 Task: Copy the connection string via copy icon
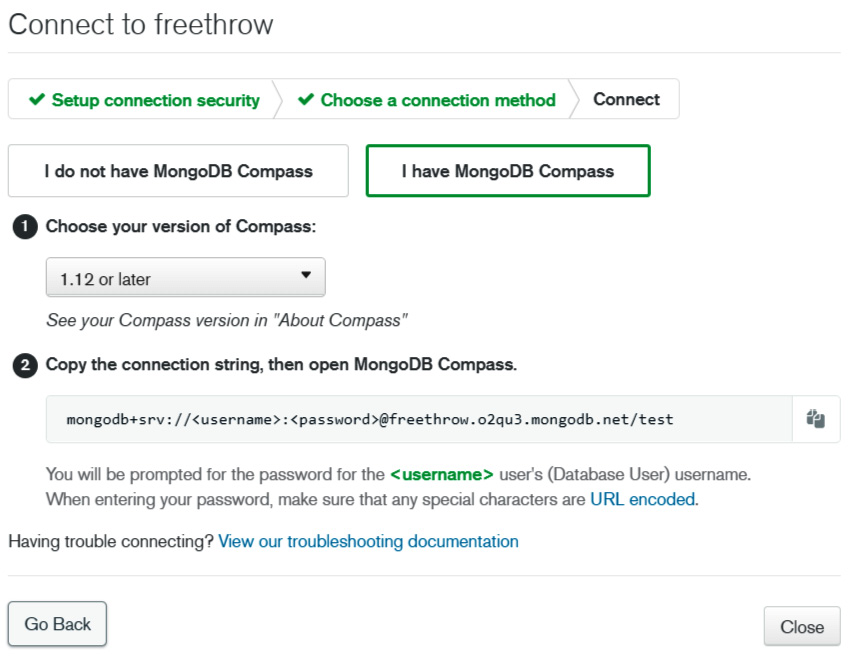(x=815, y=419)
